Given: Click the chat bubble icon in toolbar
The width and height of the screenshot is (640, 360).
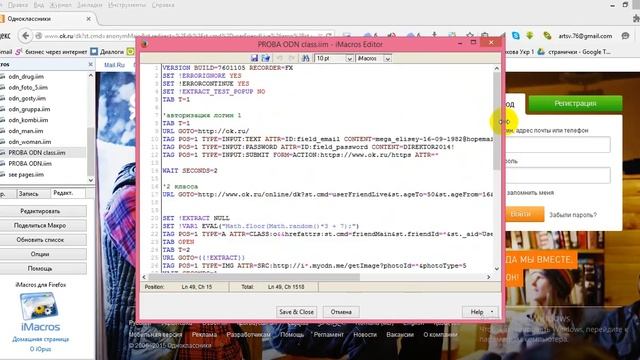Looking at the screenshot, I should 625,36.
